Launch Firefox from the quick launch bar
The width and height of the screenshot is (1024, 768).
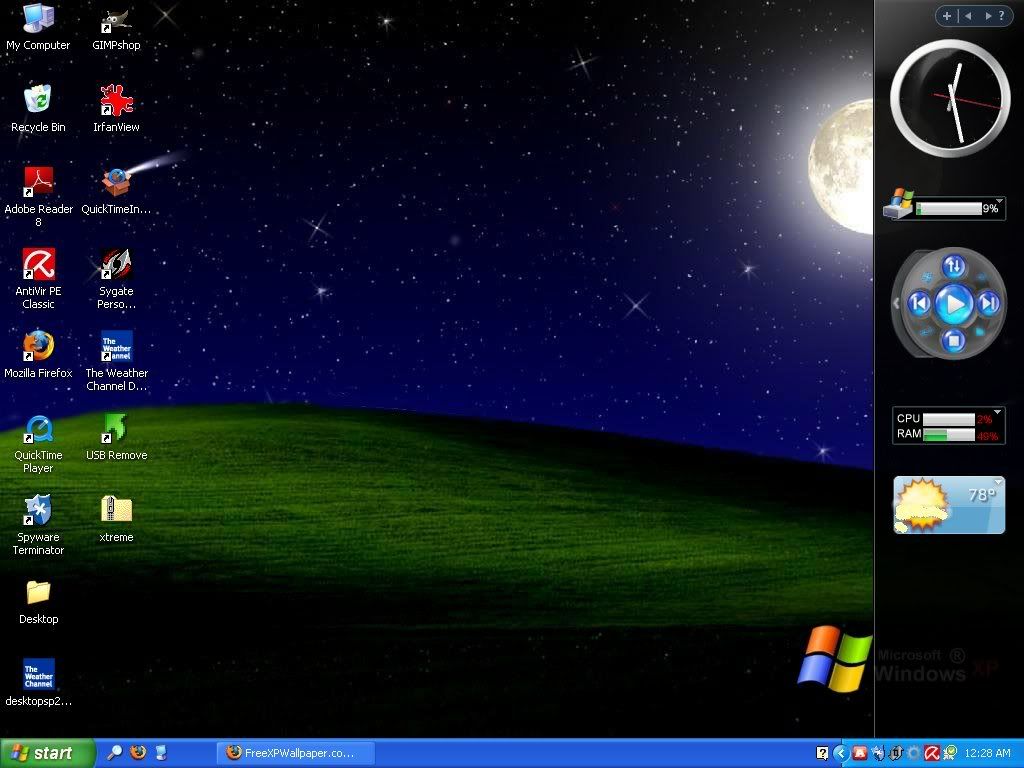138,753
